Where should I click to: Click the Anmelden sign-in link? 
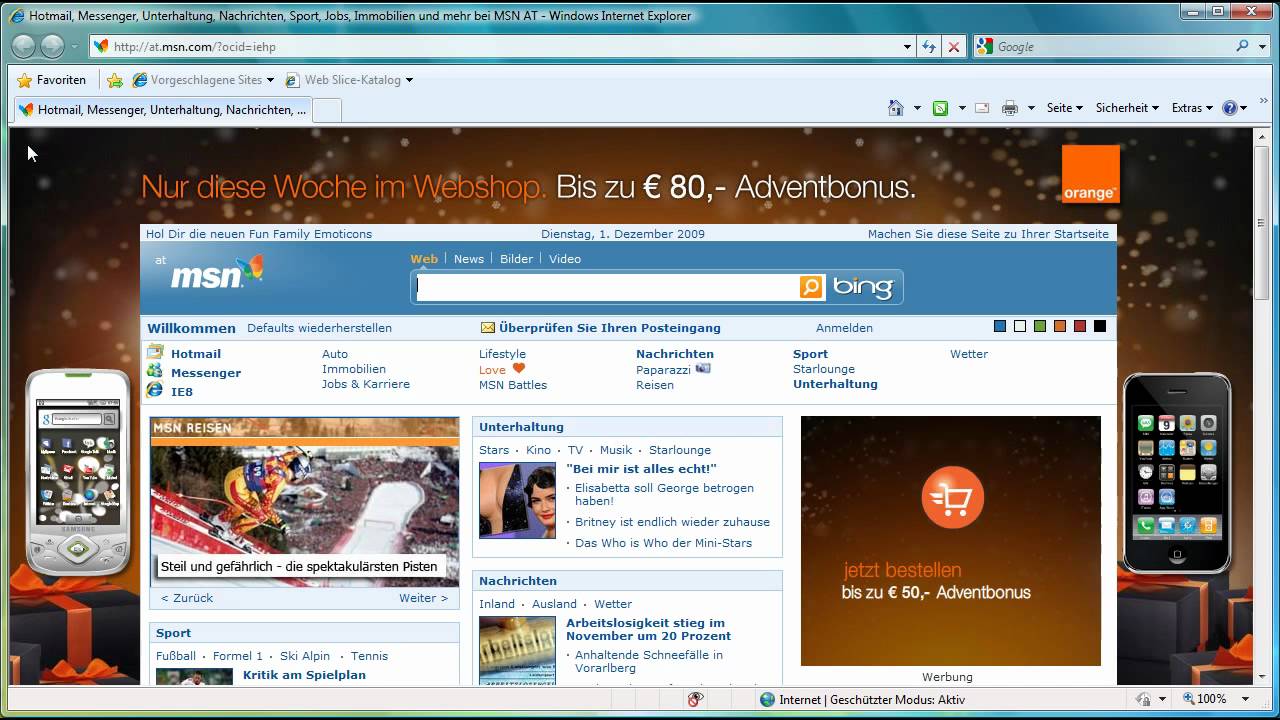[x=844, y=328]
